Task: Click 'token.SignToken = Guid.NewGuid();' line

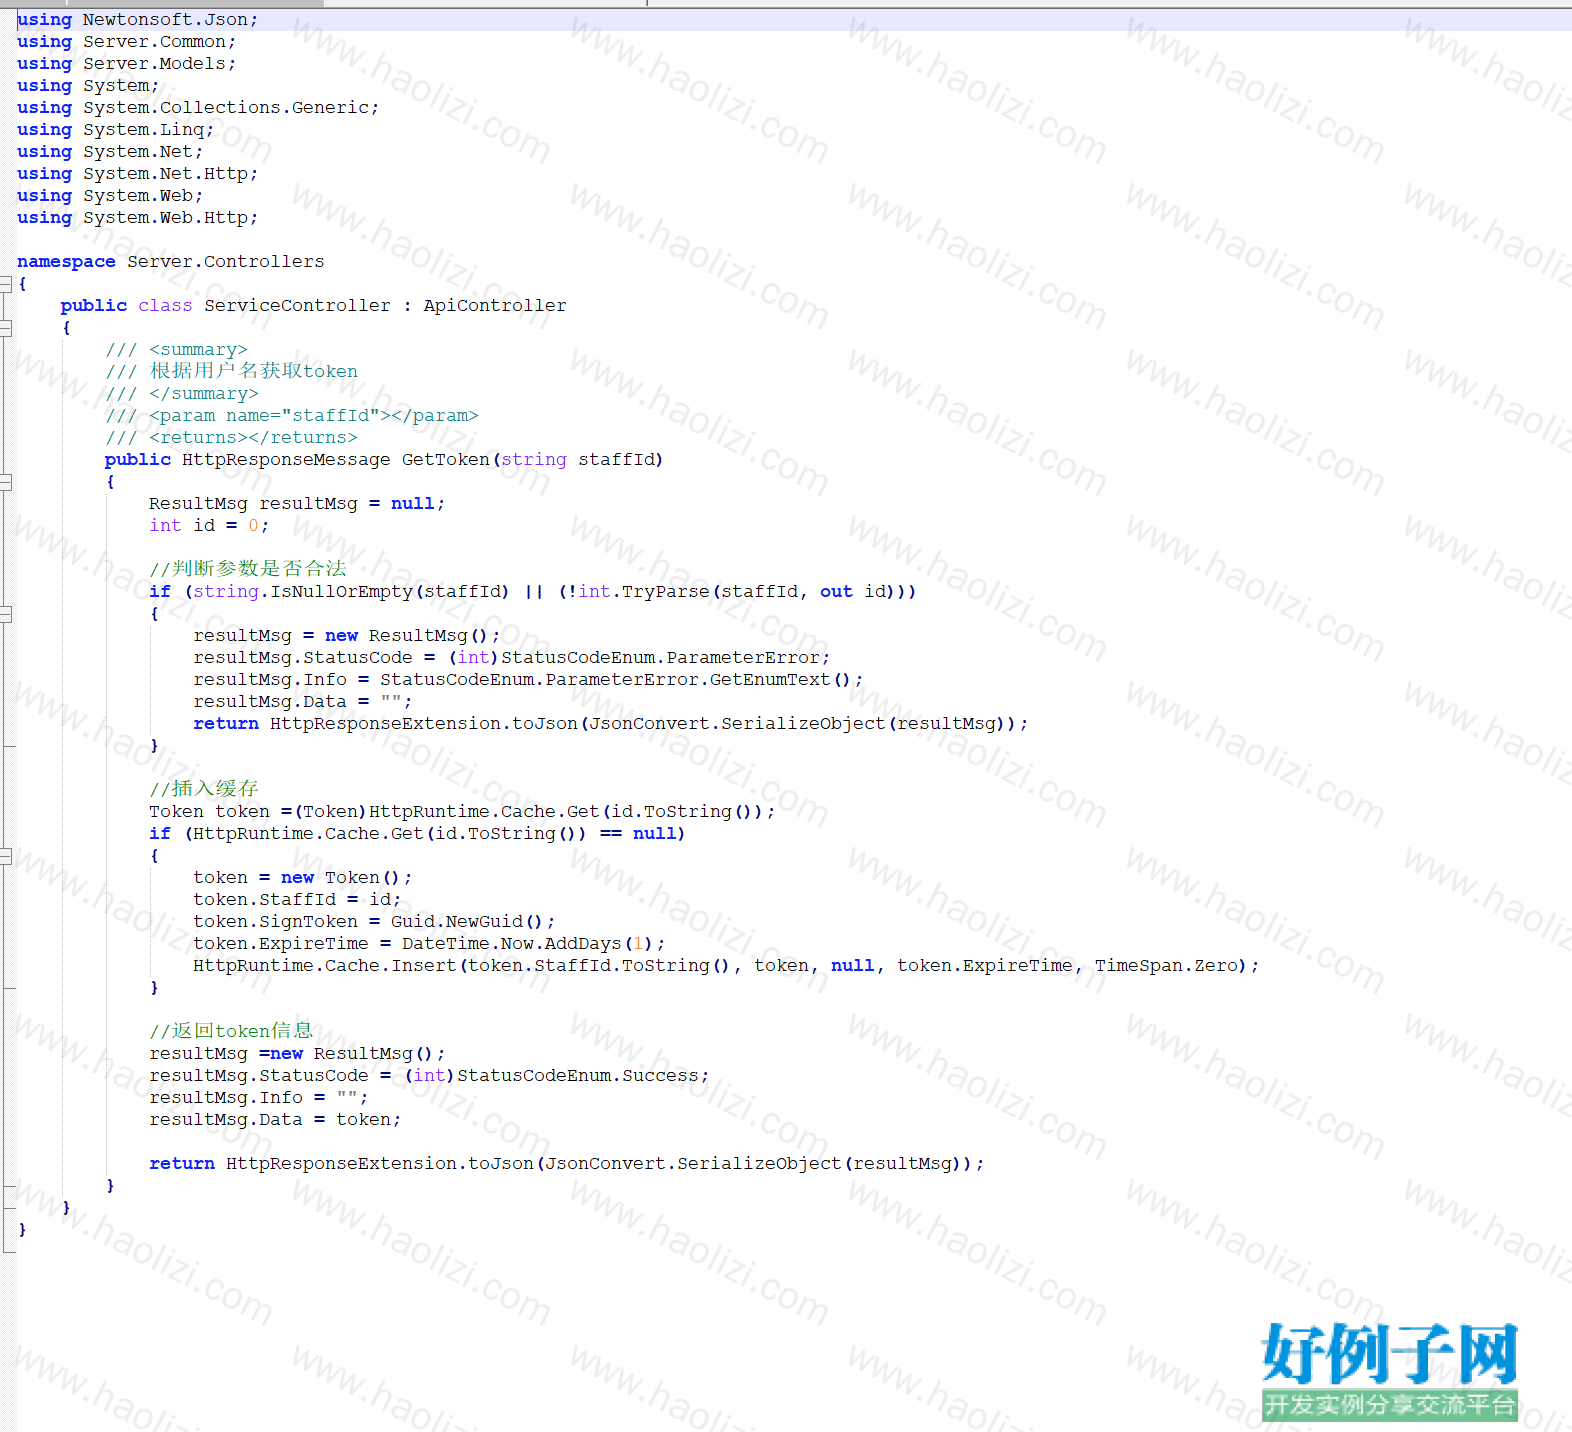Action: tap(374, 921)
